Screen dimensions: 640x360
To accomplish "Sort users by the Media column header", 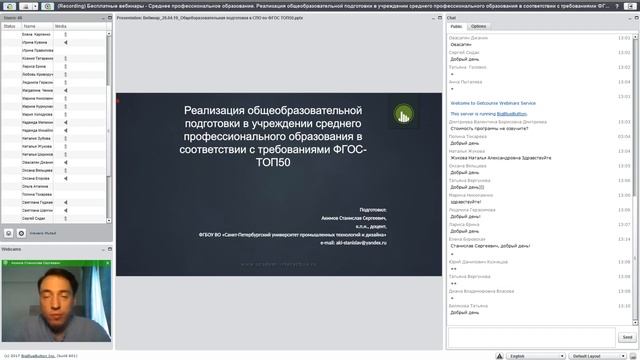I will pos(79,26).
